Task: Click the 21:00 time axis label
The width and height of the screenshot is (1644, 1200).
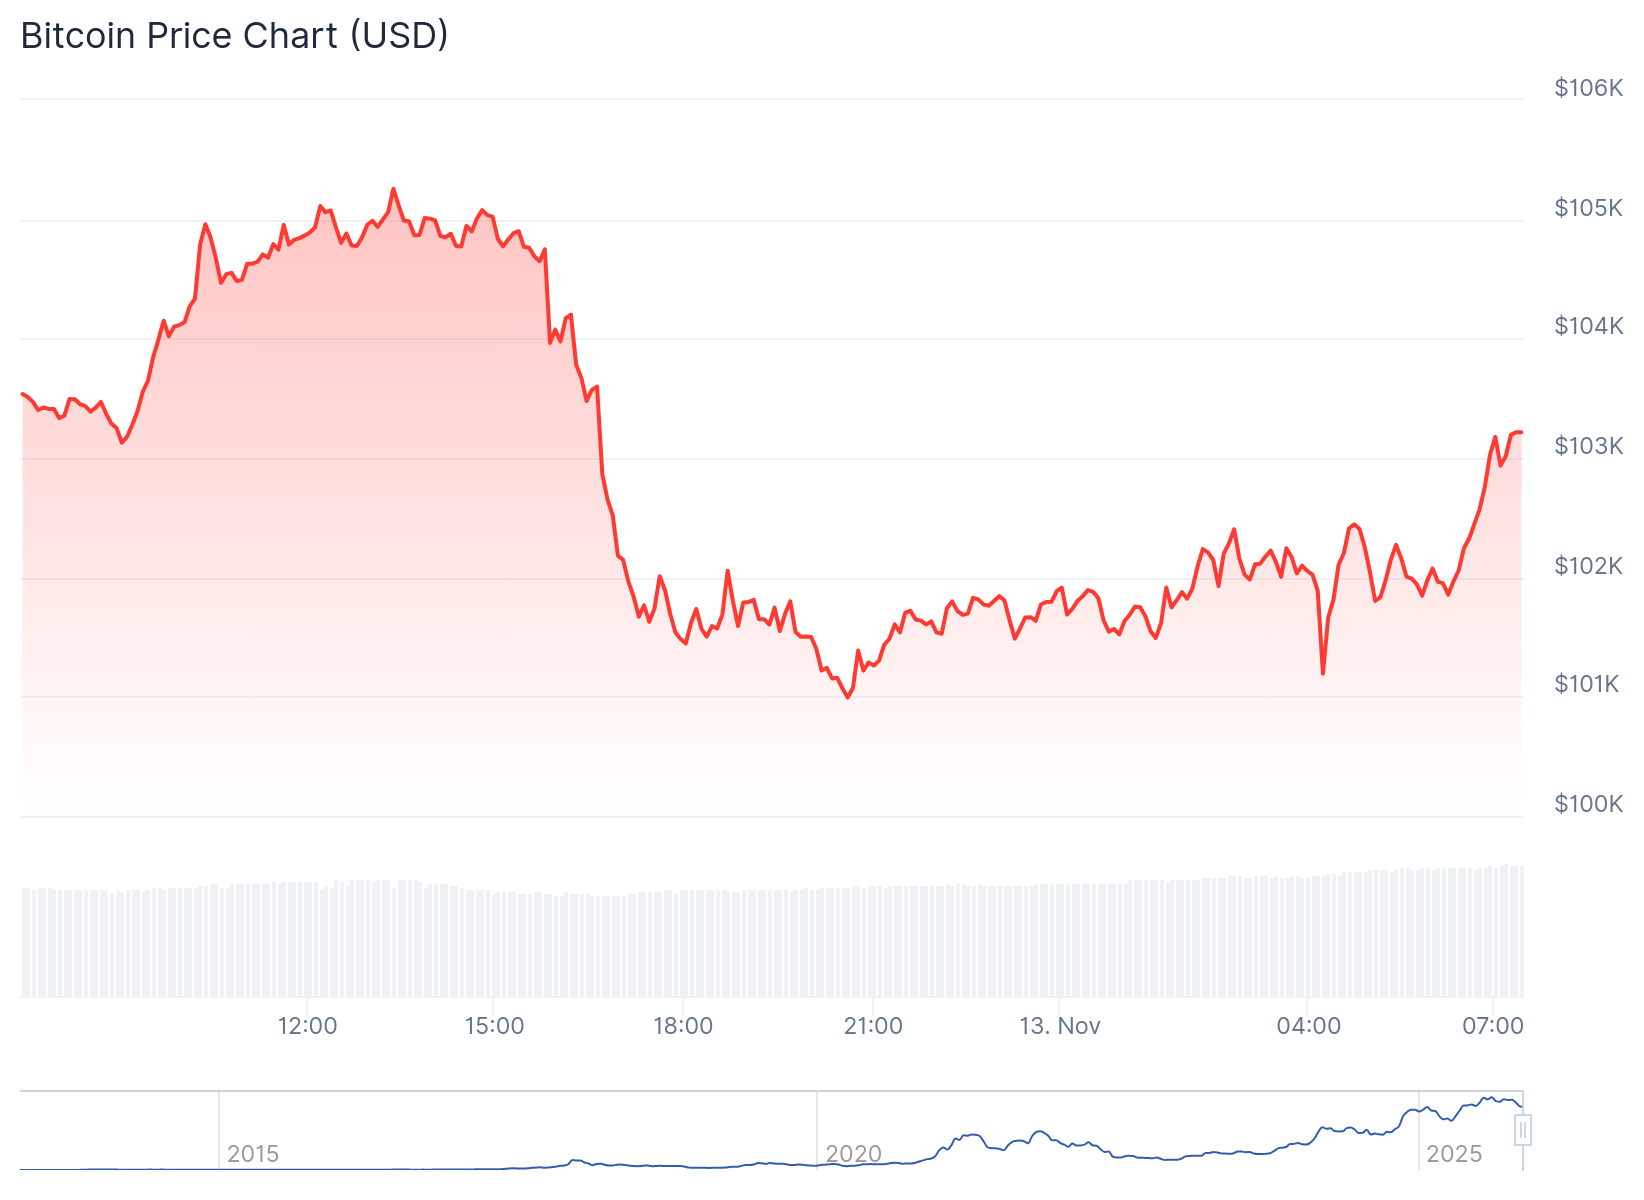Action: click(x=873, y=1026)
